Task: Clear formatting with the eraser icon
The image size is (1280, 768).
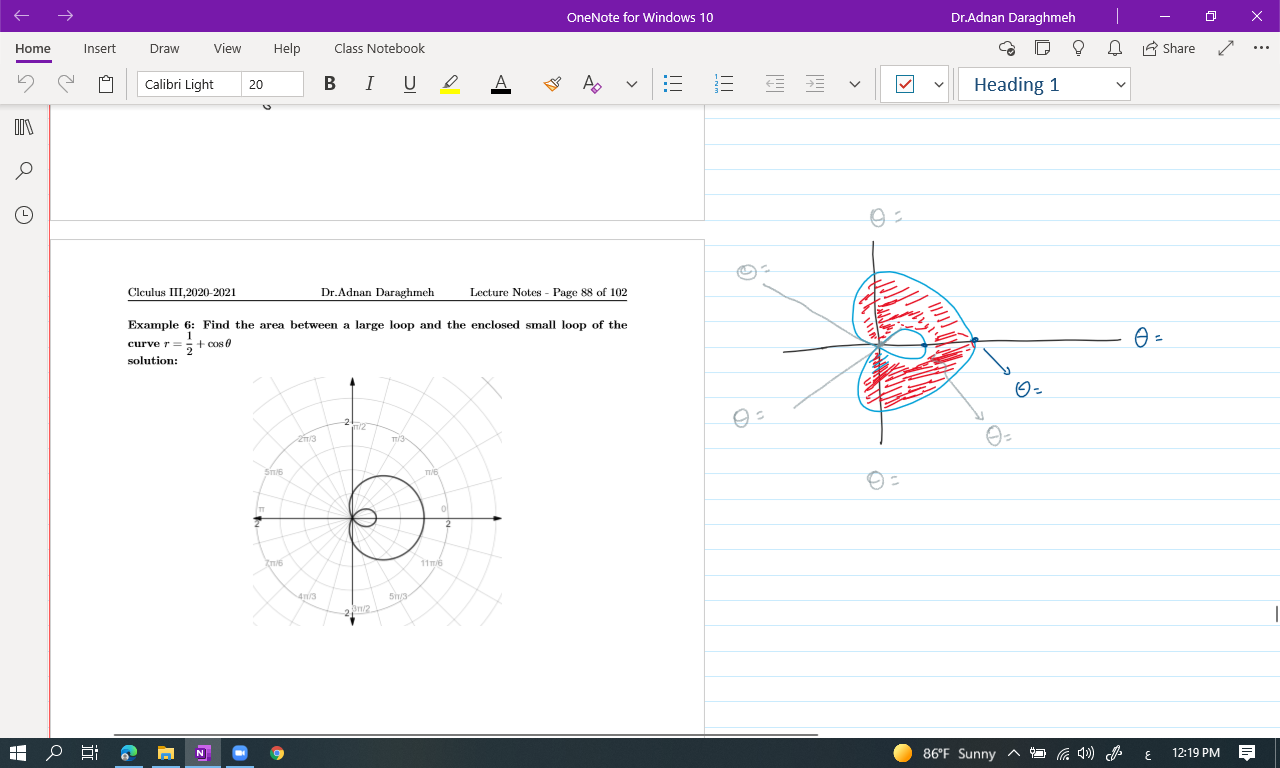Action: (592, 85)
